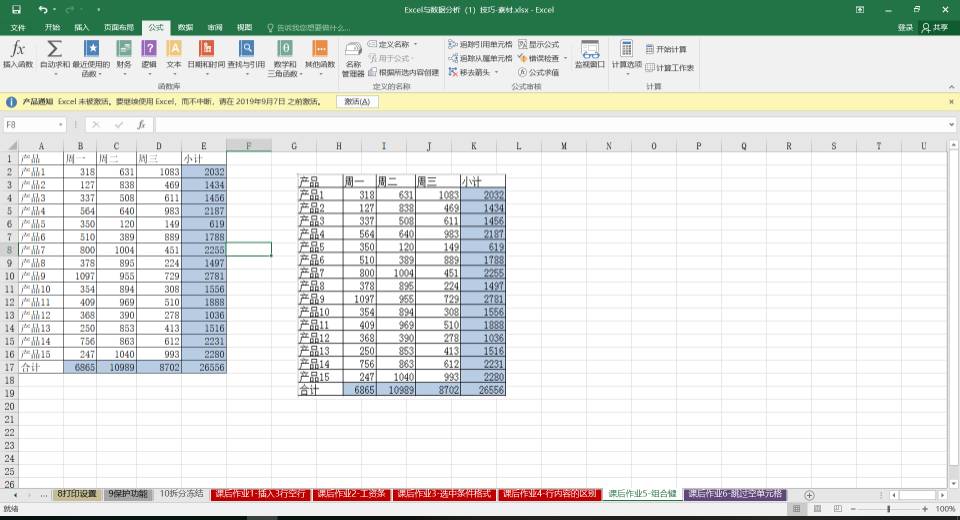Click the zoom out minus button
This screenshot has height=520, width=960.
click(x=853, y=509)
